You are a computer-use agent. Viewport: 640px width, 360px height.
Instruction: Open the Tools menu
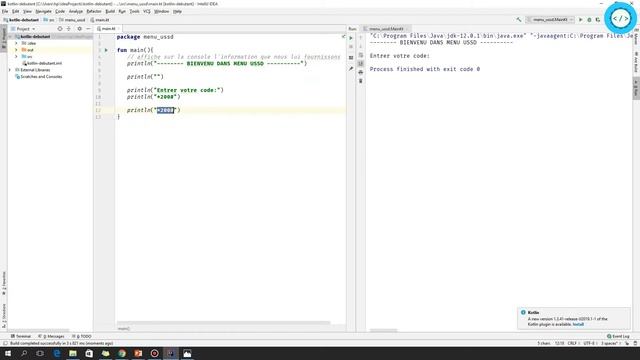click(x=134, y=11)
